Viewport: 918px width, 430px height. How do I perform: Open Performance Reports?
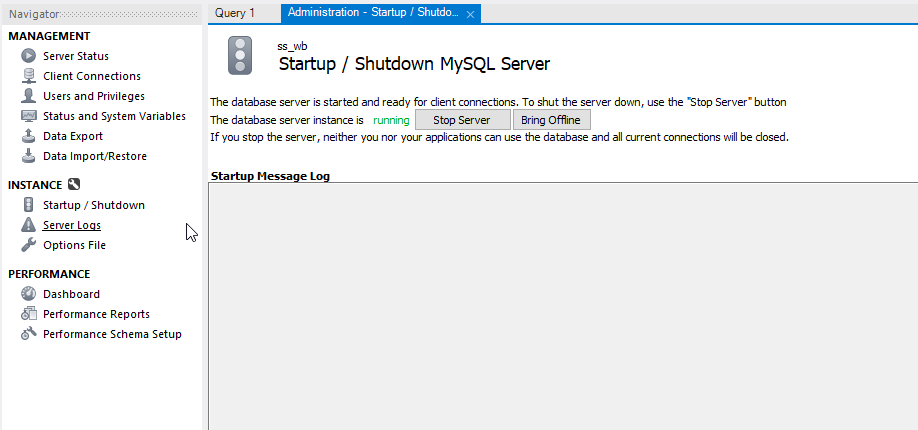[97, 314]
